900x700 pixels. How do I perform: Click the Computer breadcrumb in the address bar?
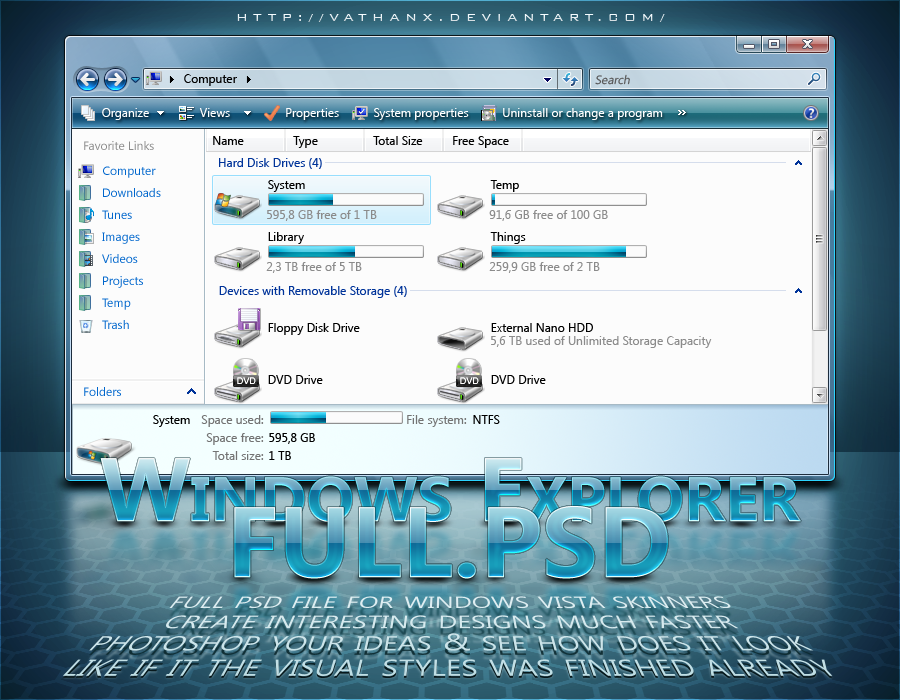pos(208,78)
